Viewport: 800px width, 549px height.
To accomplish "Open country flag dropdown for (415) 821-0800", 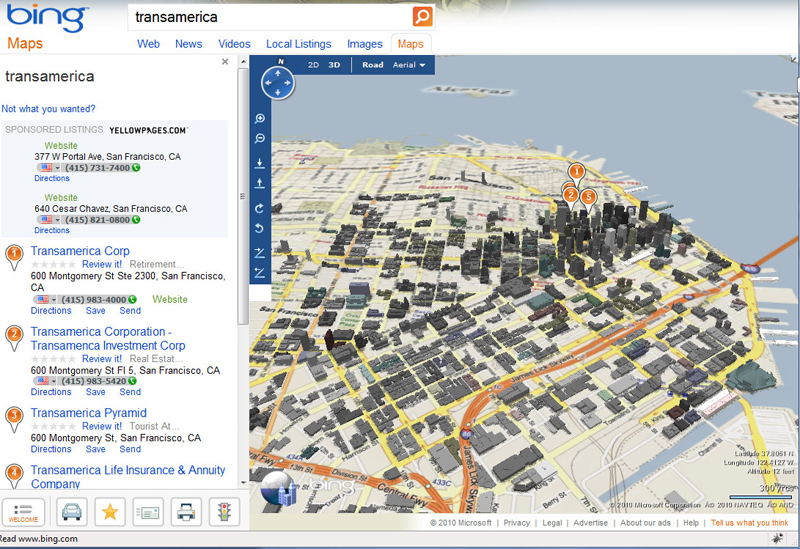I will click(x=49, y=220).
